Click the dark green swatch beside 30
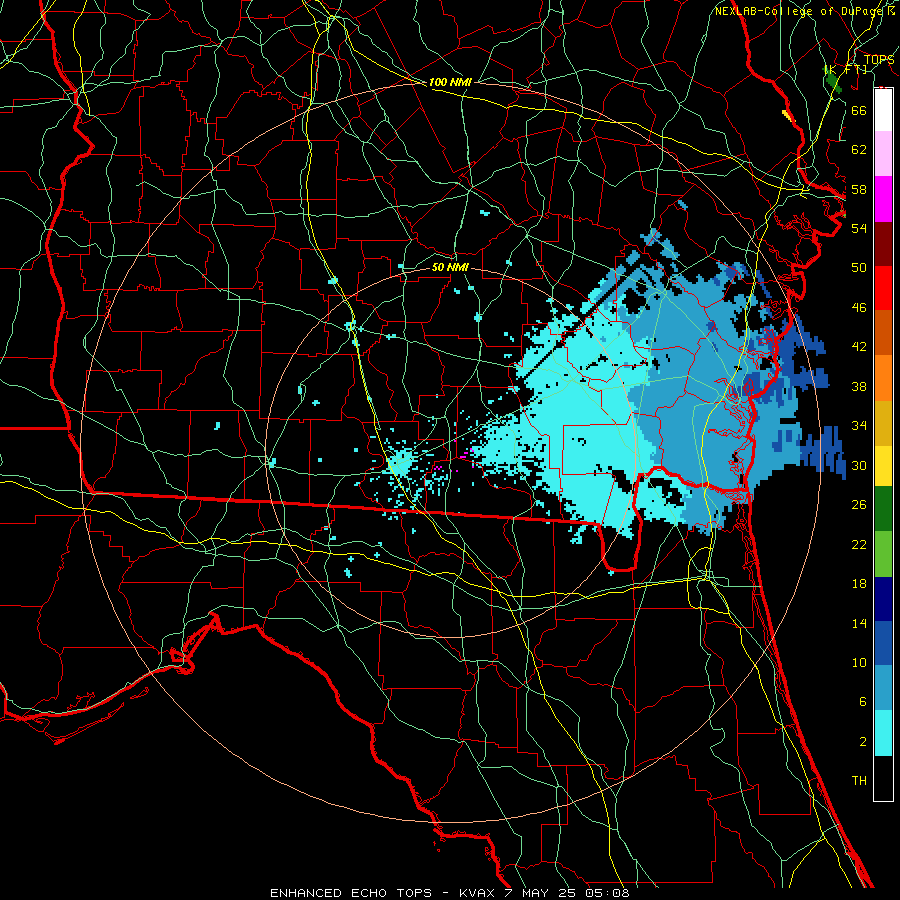The height and width of the screenshot is (900, 900). pyautogui.click(x=883, y=509)
